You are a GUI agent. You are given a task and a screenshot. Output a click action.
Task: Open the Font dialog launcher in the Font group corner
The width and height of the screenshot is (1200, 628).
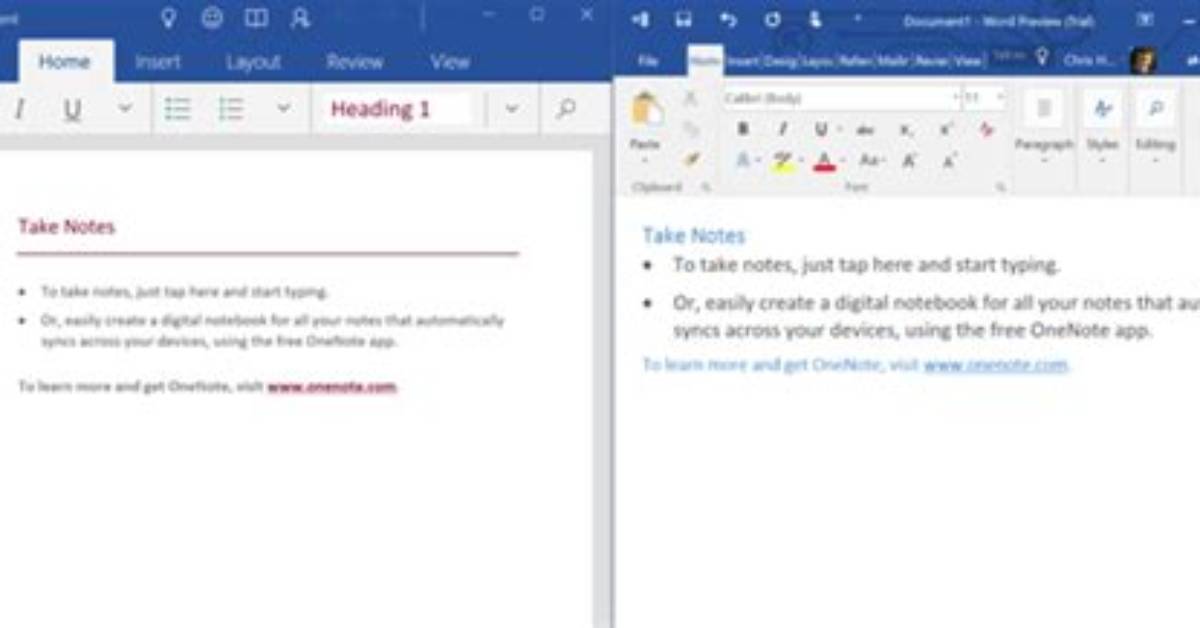pos(1000,187)
